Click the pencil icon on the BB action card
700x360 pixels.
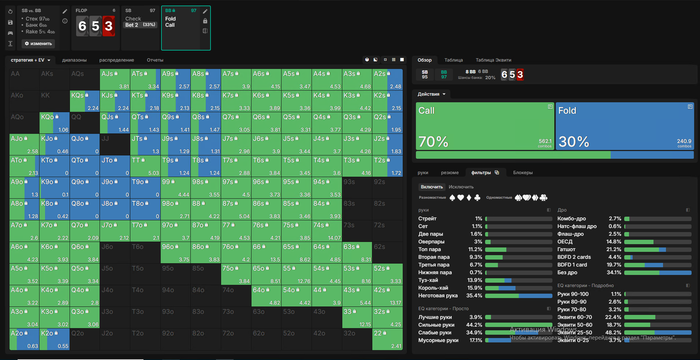pyautogui.click(x=205, y=11)
